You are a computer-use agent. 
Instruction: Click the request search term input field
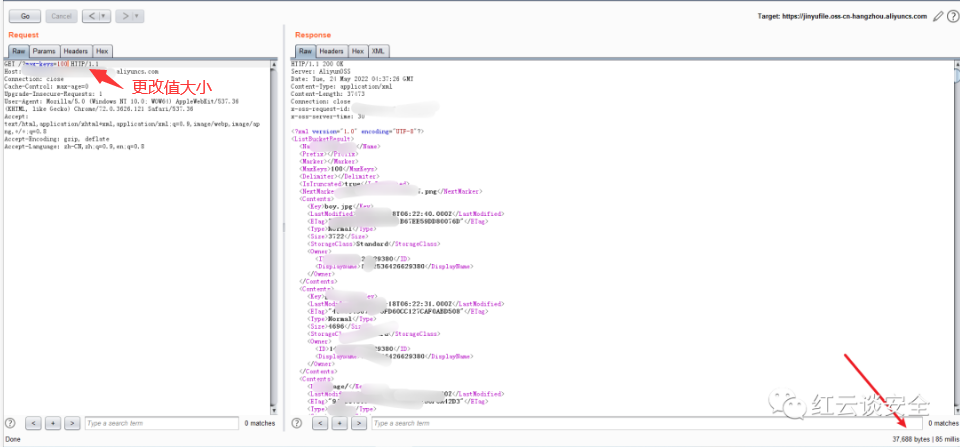pos(160,424)
